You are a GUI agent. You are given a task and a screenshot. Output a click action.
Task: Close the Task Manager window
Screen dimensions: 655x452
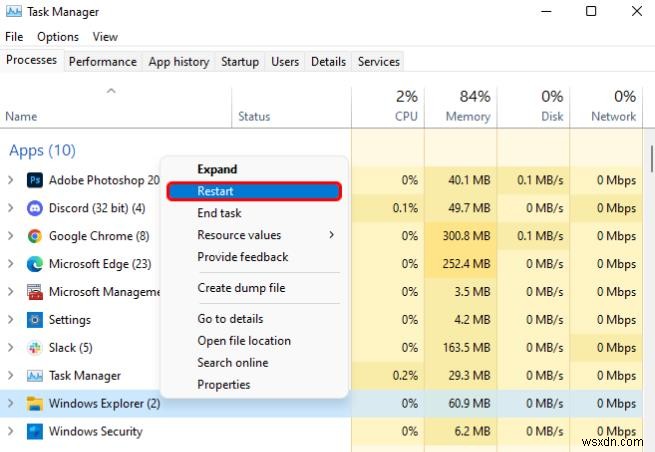point(637,11)
